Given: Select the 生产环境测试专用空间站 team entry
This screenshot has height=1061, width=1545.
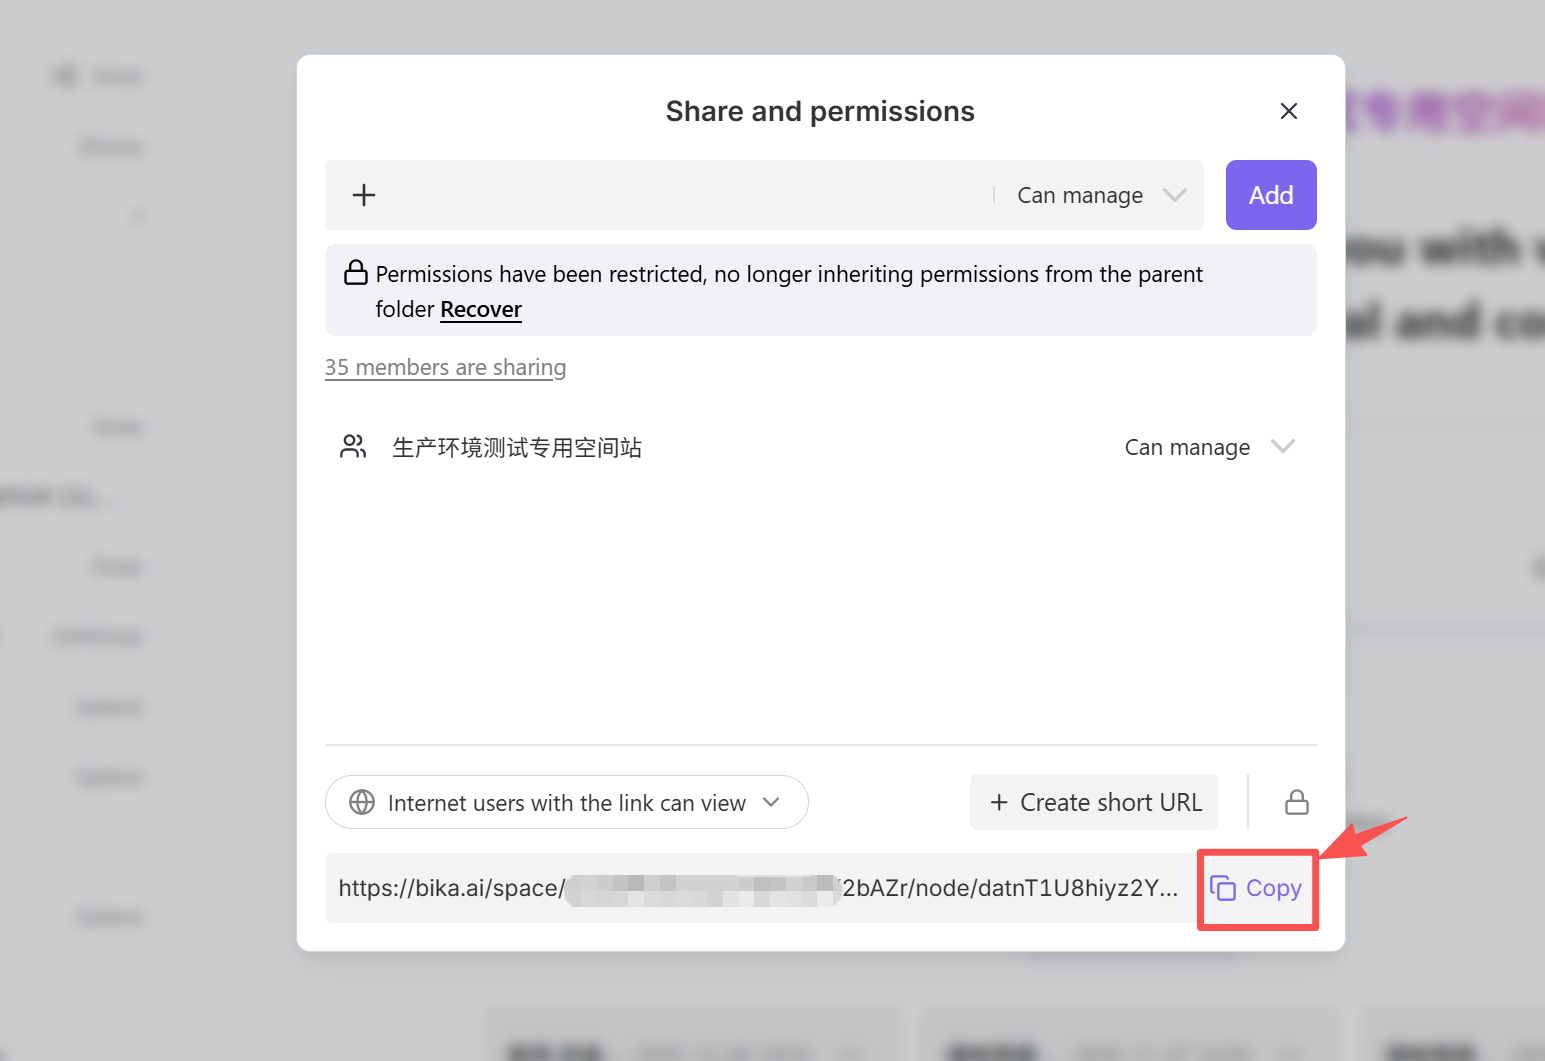Looking at the screenshot, I should click(517, 447).
